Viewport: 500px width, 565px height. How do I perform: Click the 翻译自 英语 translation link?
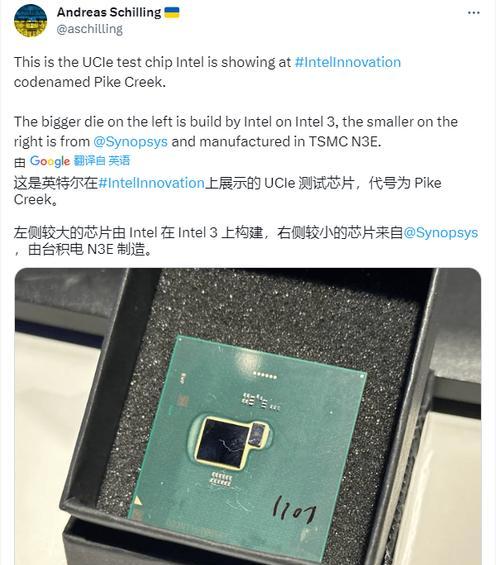[x=102, y=161]
